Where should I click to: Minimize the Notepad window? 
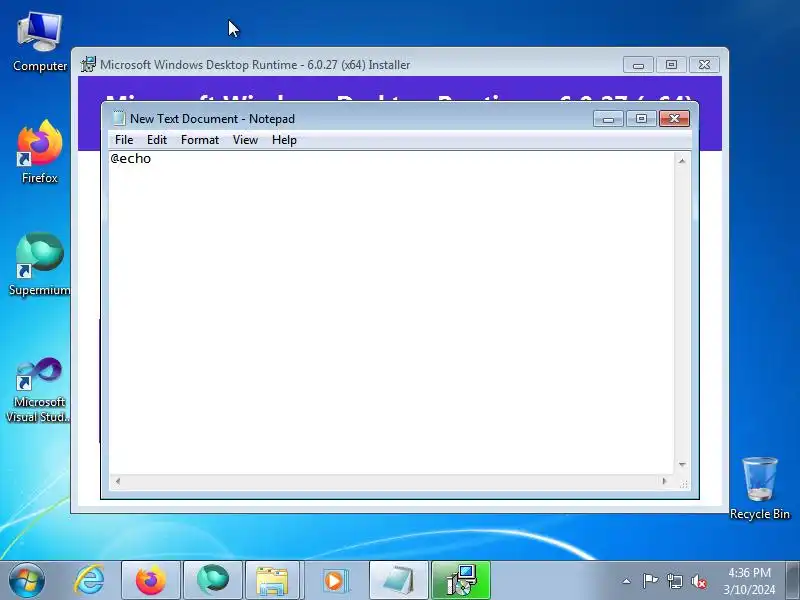[608, 119]
